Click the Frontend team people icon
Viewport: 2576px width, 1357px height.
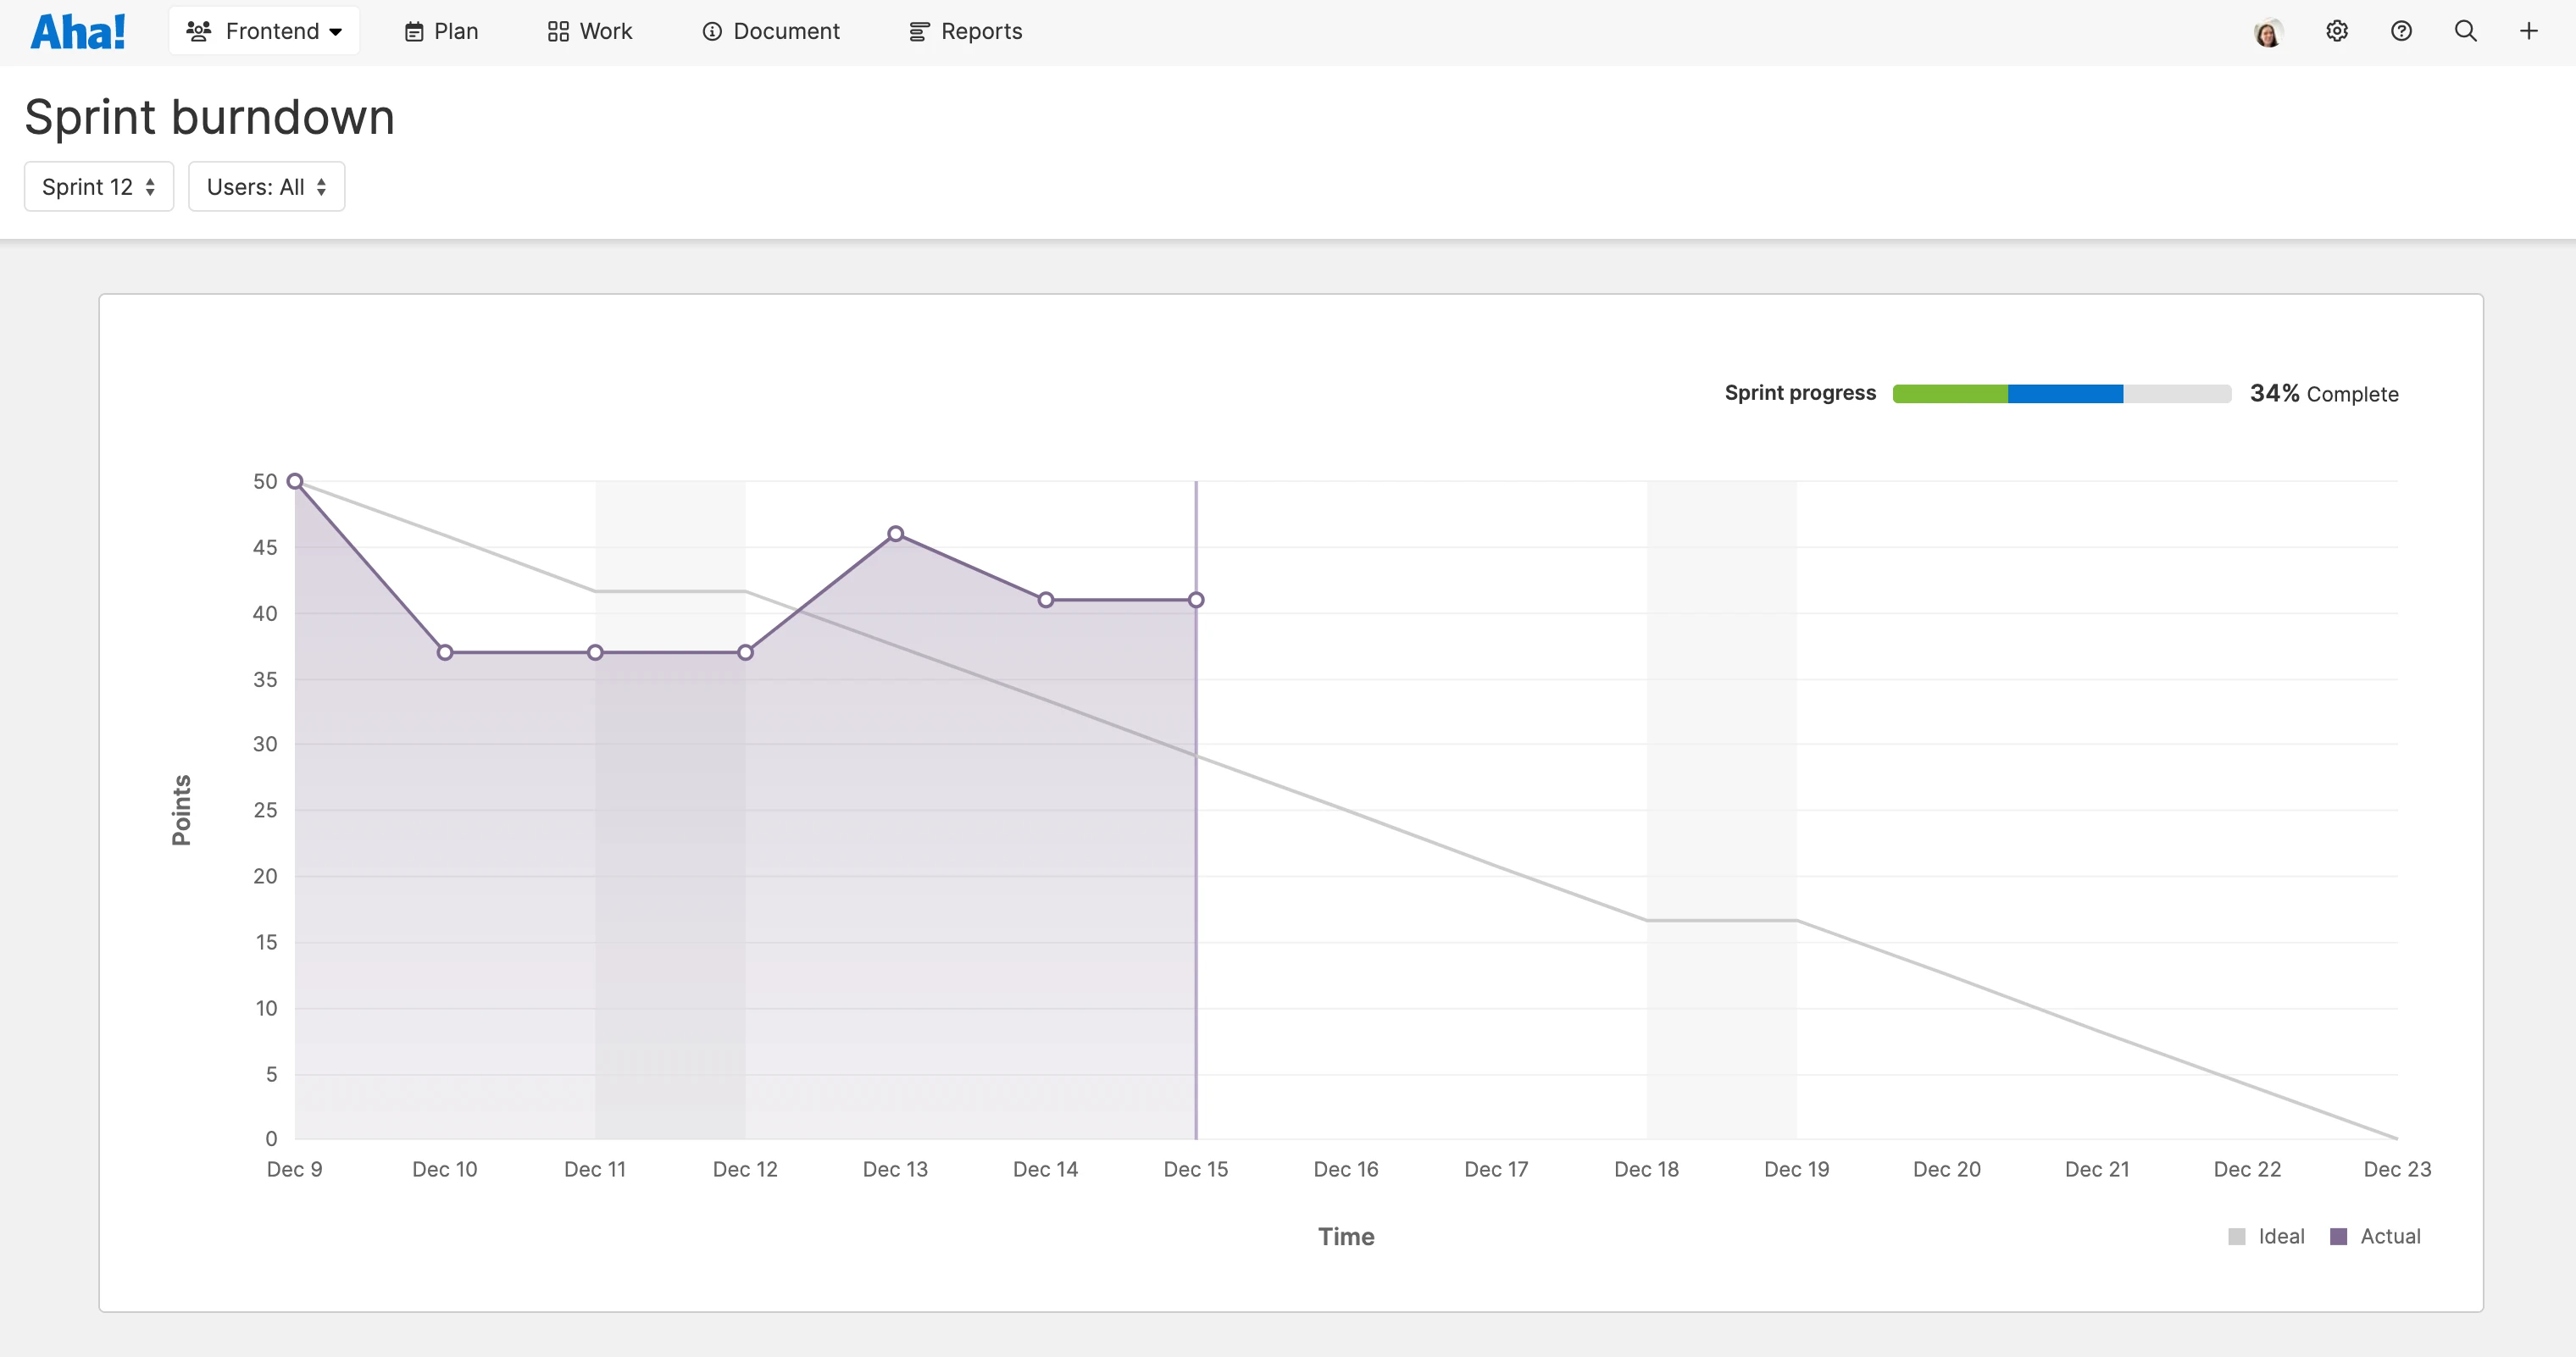198,31
